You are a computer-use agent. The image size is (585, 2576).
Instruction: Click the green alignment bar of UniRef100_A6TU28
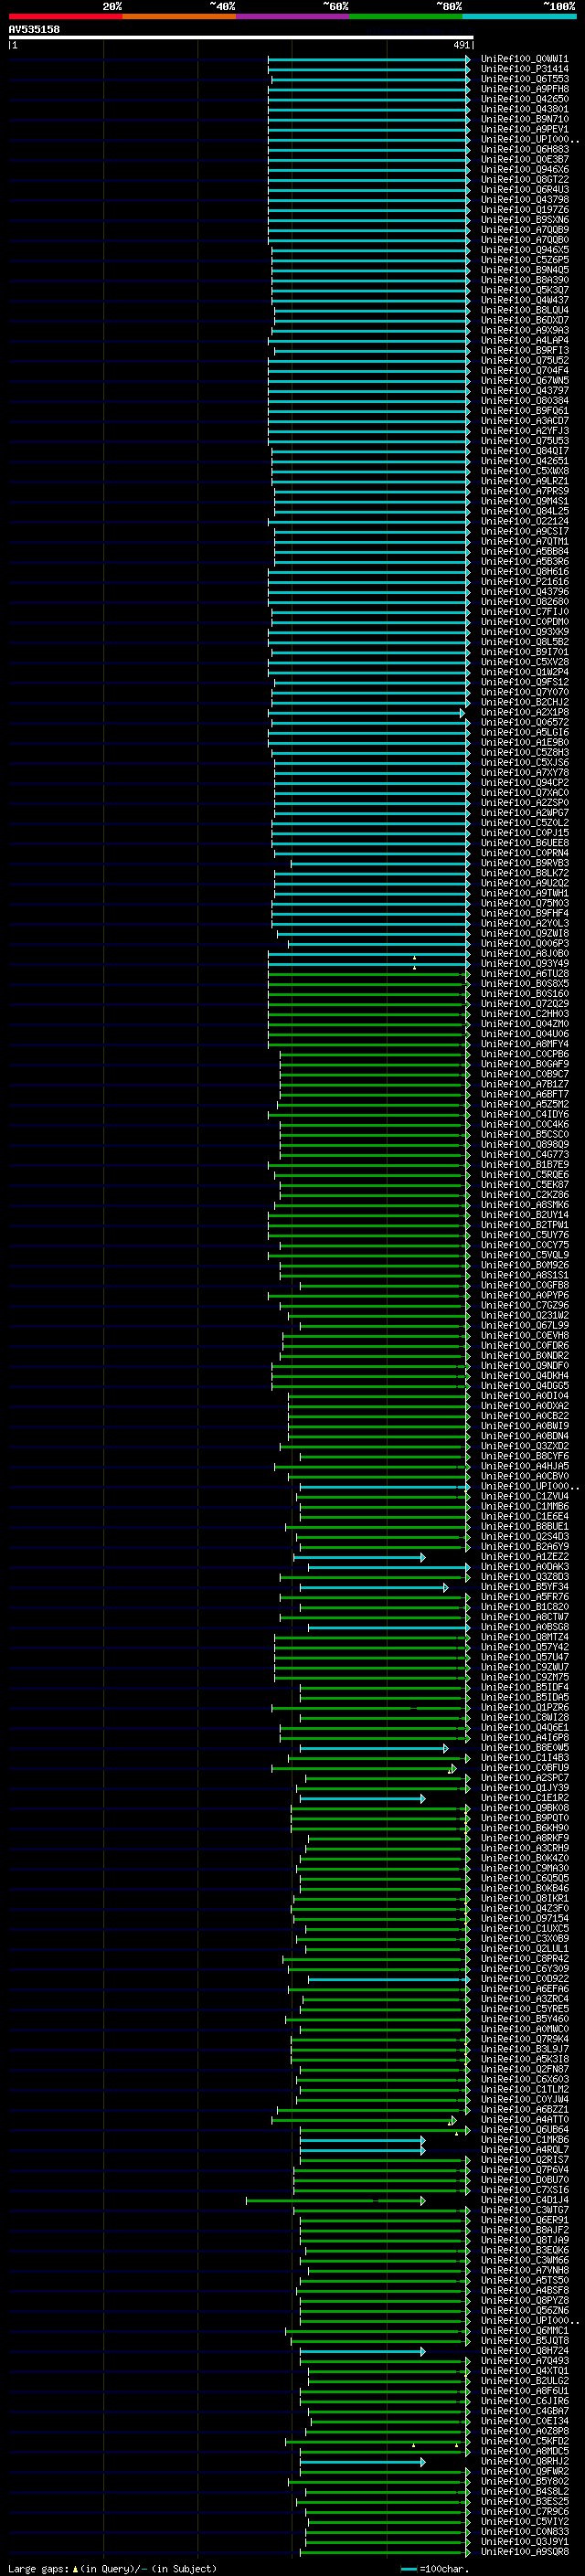(x=368, y=973)
